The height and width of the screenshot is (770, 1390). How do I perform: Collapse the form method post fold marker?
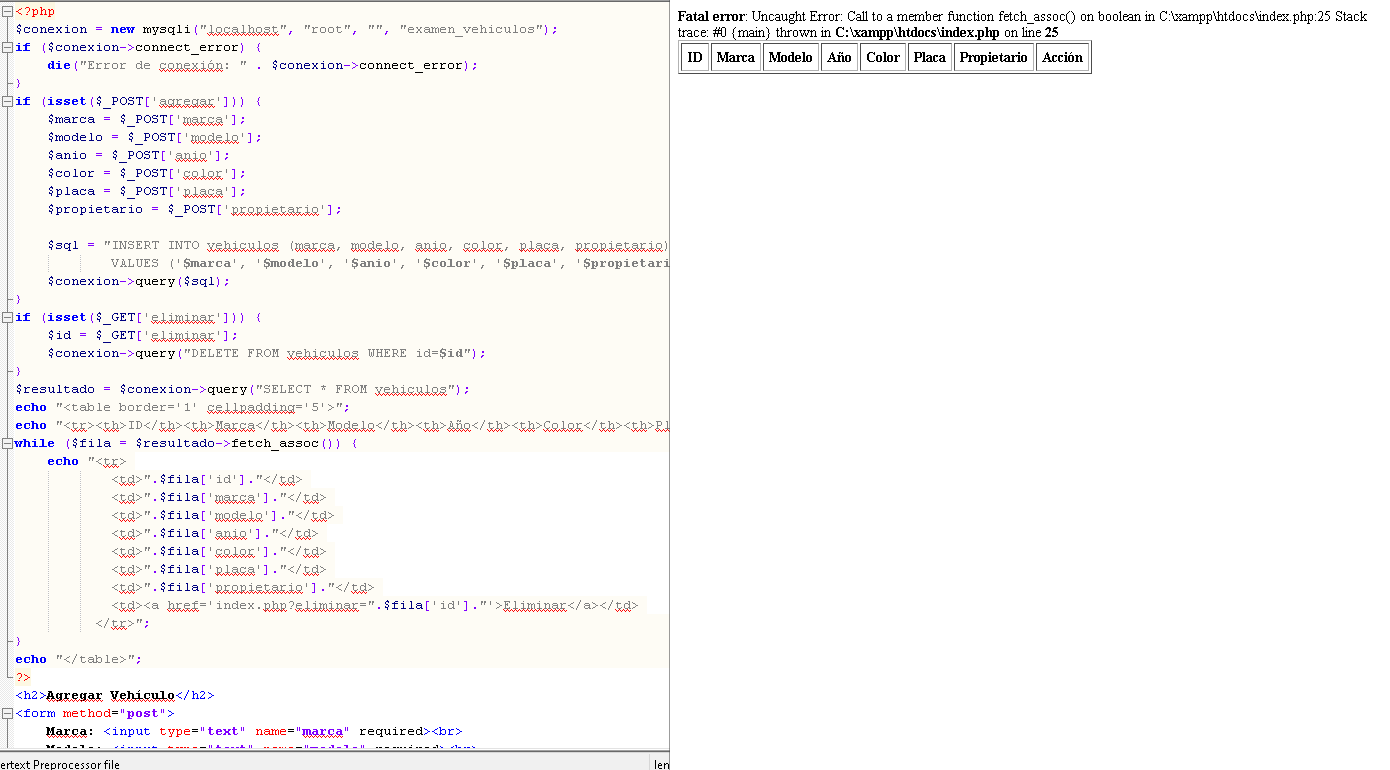7,714
